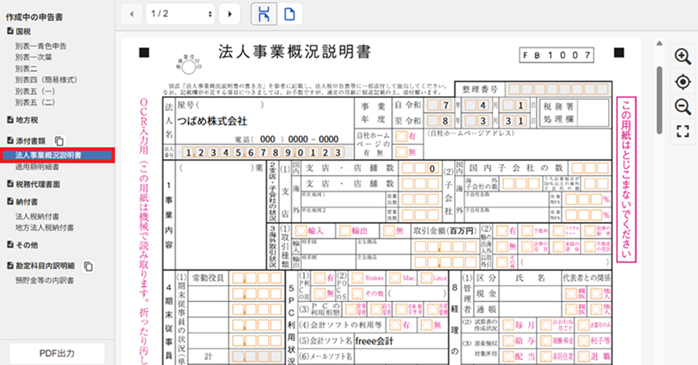Select single page view icon

[289, 14]
